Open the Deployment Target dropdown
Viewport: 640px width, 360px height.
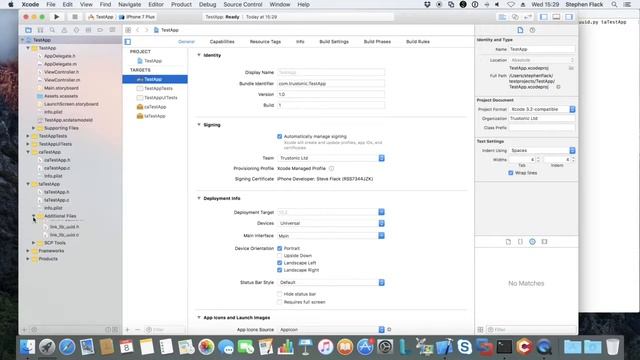tap(331, 212)
